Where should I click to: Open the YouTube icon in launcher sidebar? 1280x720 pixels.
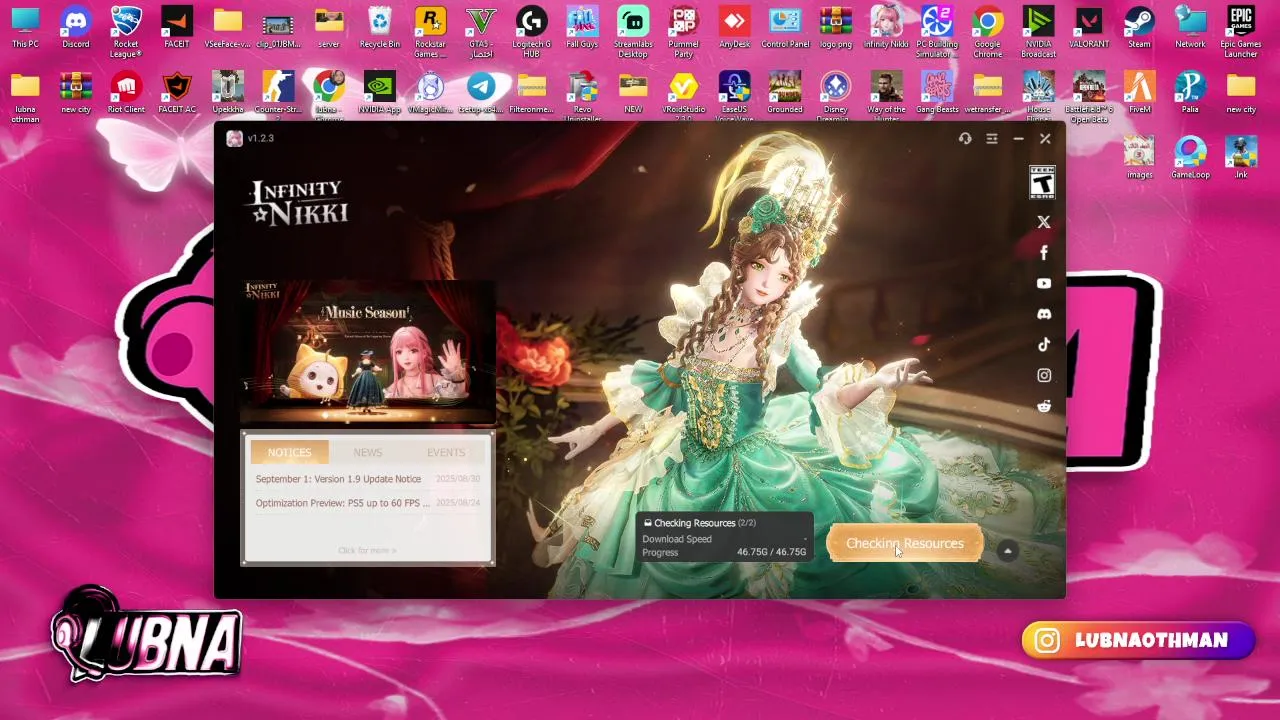(x=1044, y=284)
